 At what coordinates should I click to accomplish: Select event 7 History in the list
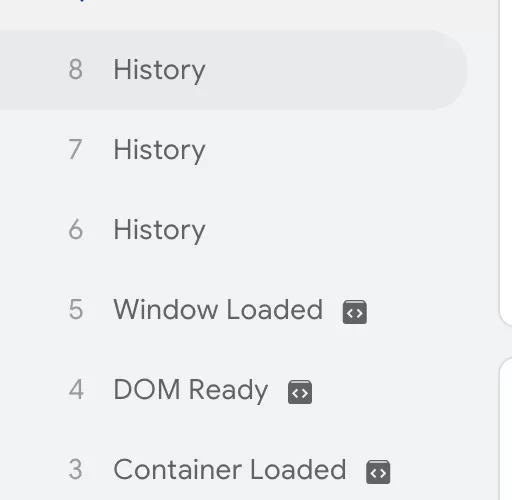click(233, 150)
